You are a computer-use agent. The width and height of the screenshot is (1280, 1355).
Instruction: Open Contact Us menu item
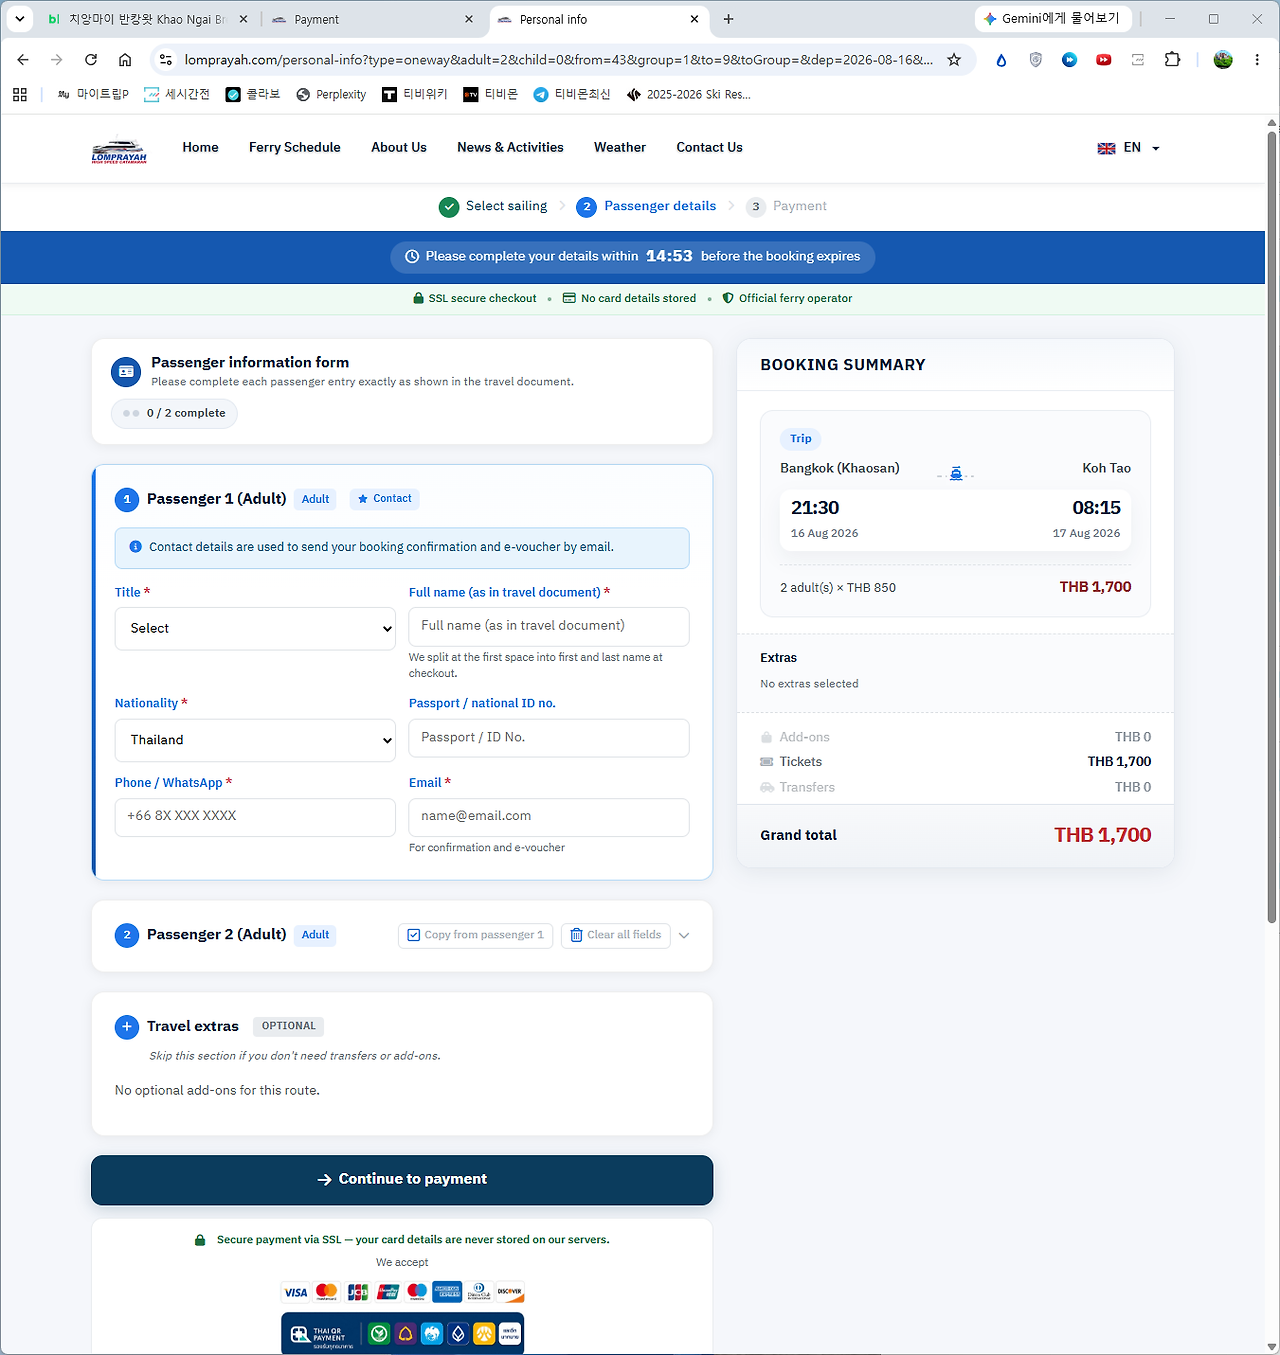click(709, 147)
